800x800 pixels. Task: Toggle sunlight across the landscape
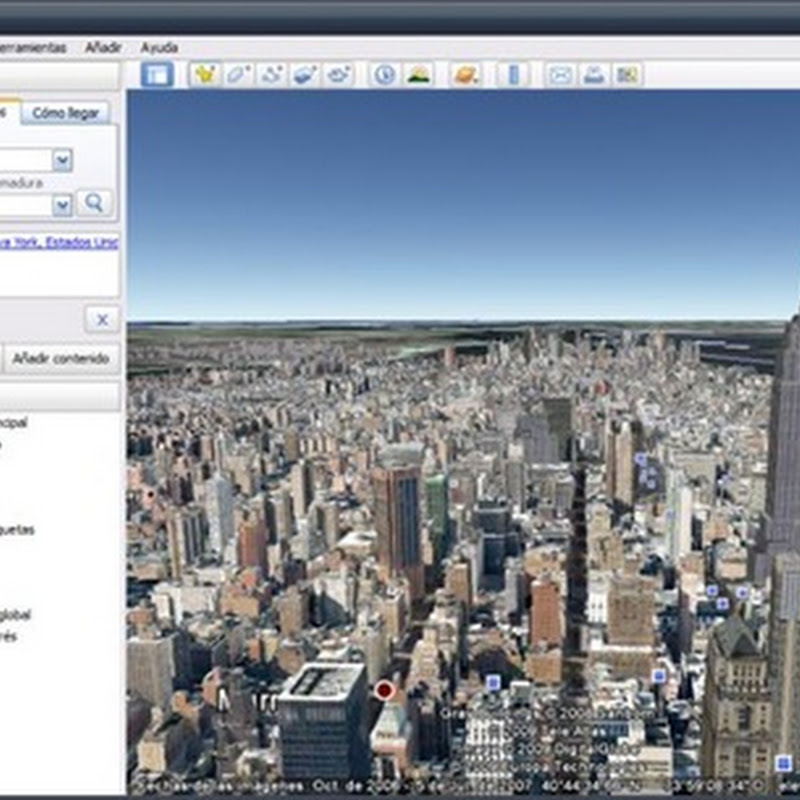tap(418, 75)
